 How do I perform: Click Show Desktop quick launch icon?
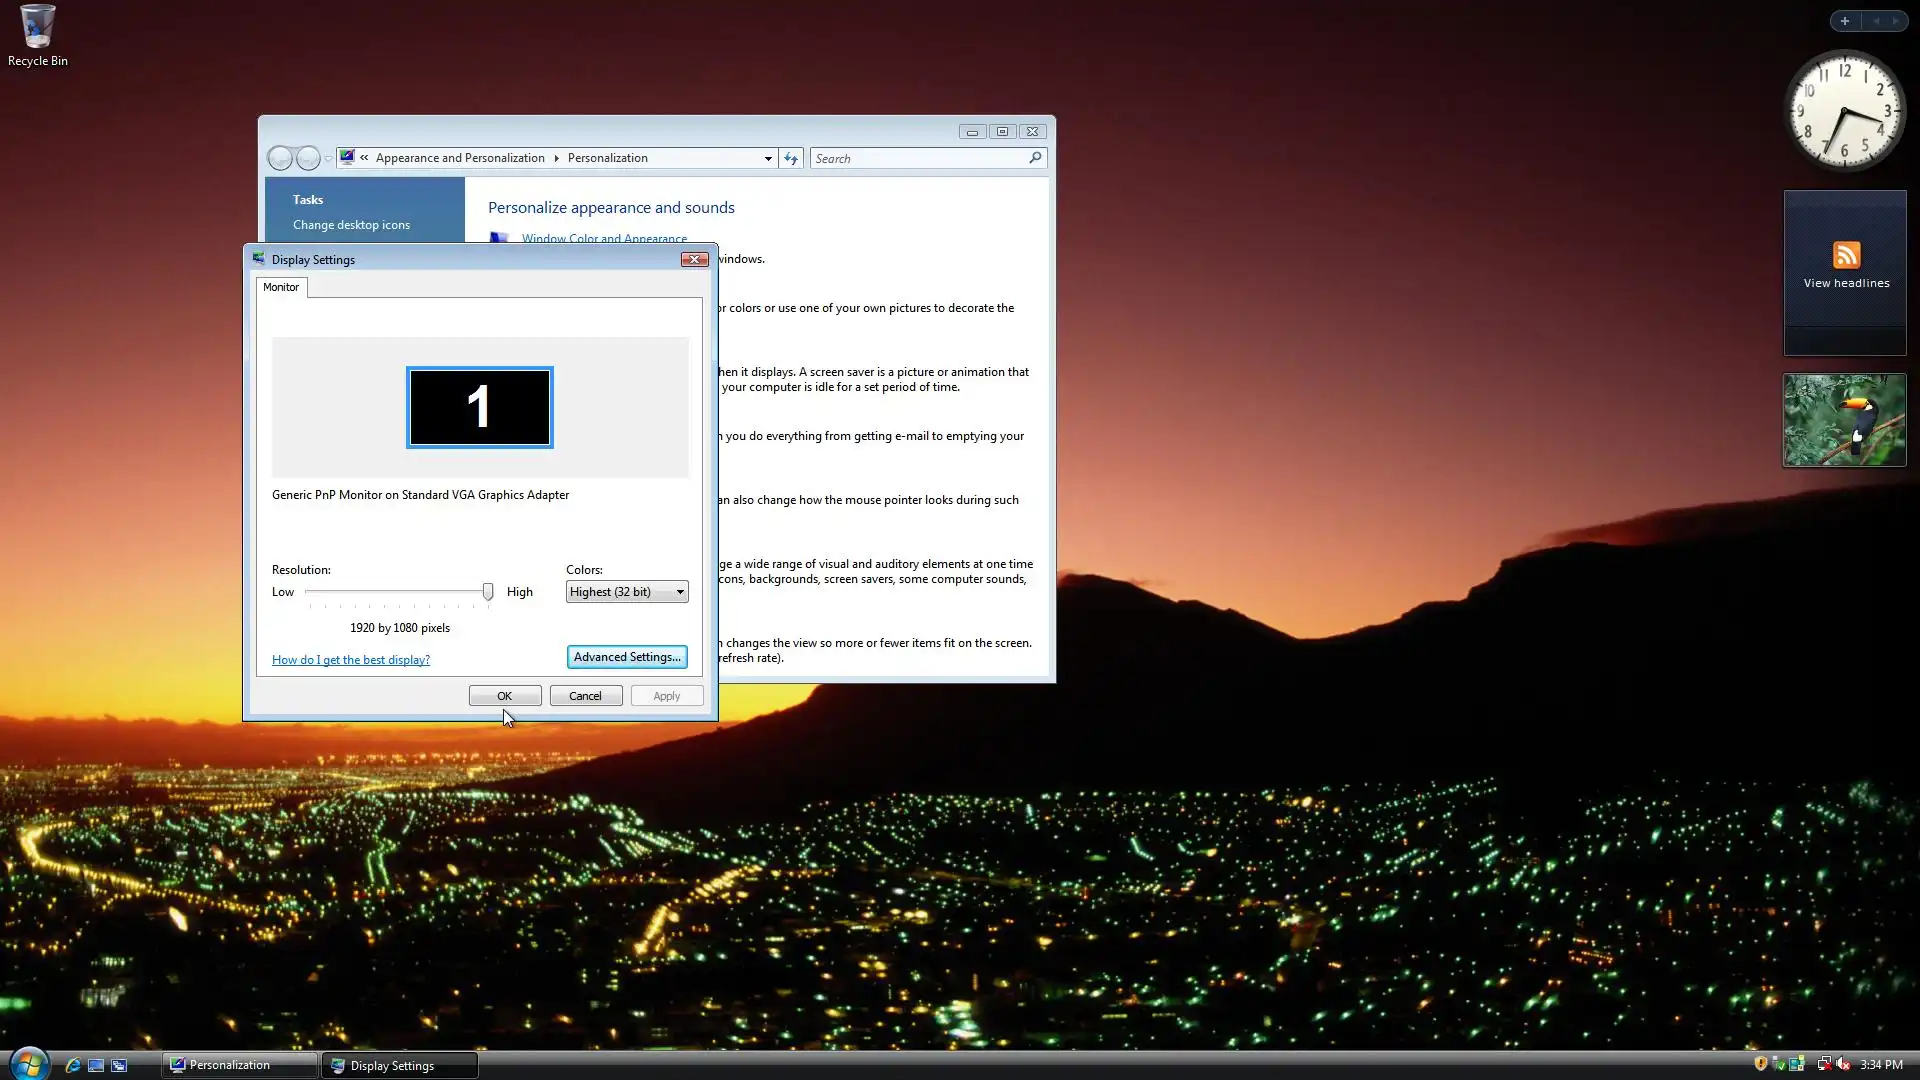96,1065
